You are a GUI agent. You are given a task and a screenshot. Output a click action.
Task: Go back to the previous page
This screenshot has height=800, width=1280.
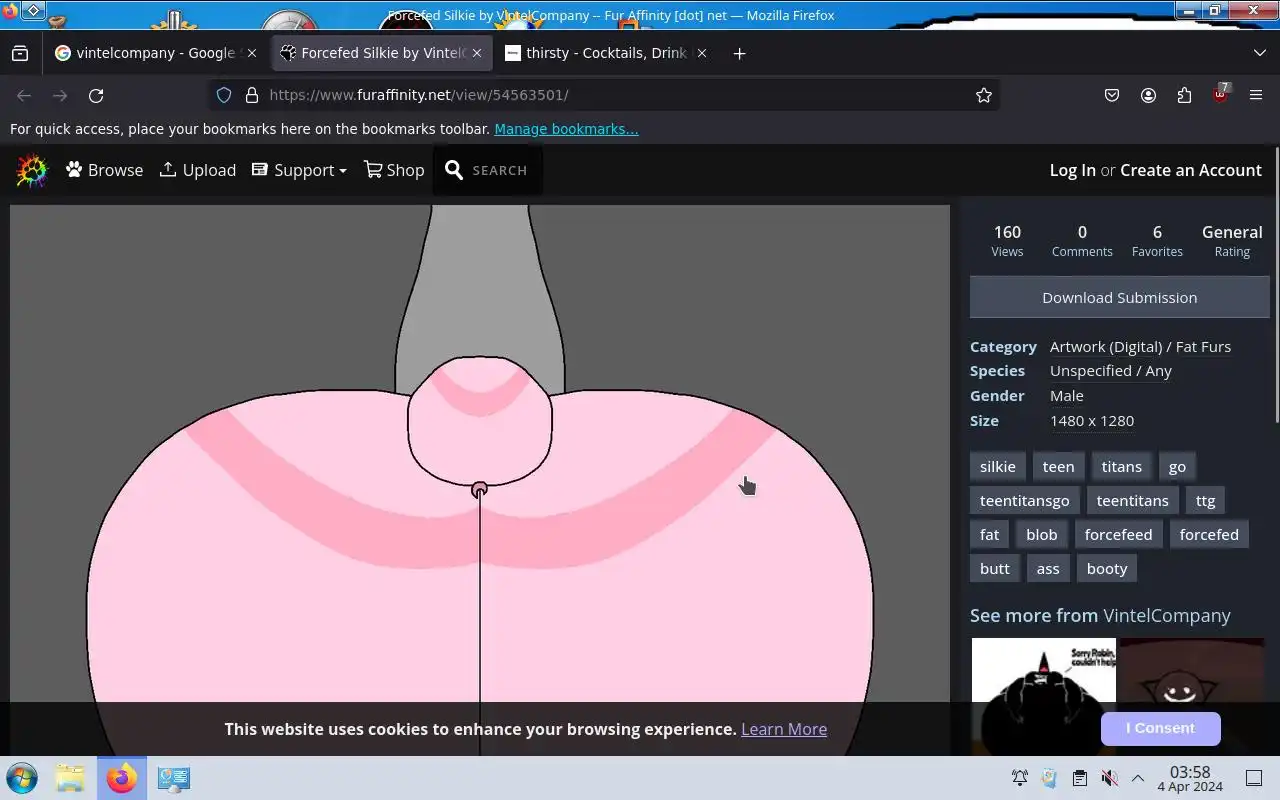(x=24, y=95)
